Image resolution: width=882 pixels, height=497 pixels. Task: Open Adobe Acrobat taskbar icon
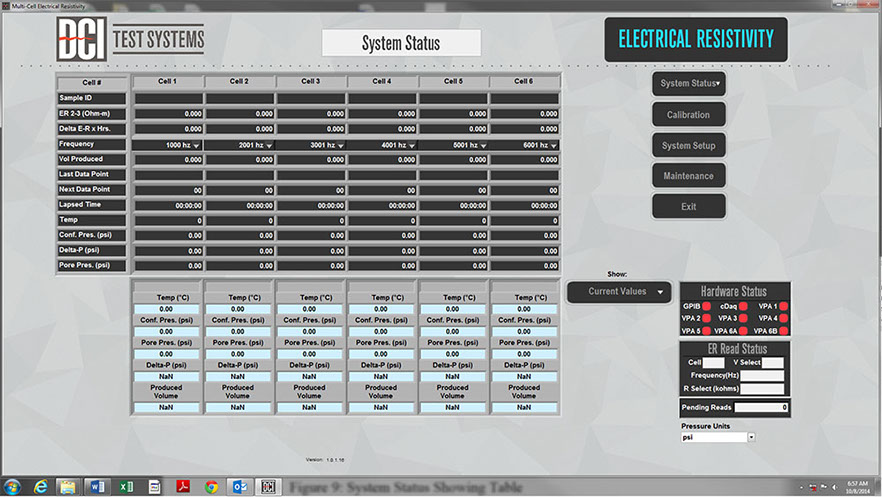click(x=183, y=487)
